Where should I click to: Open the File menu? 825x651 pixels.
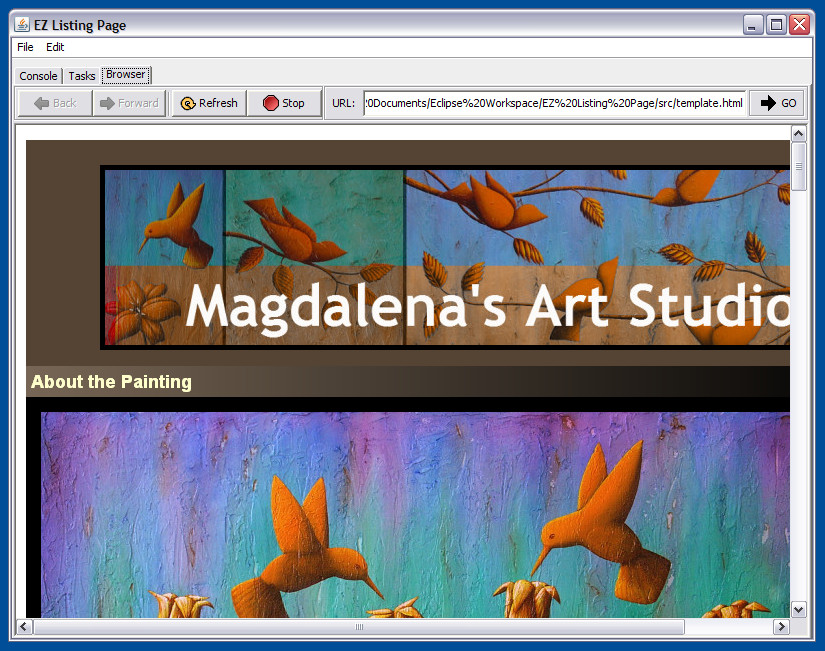pyautogui.click(x=25, y=47)
